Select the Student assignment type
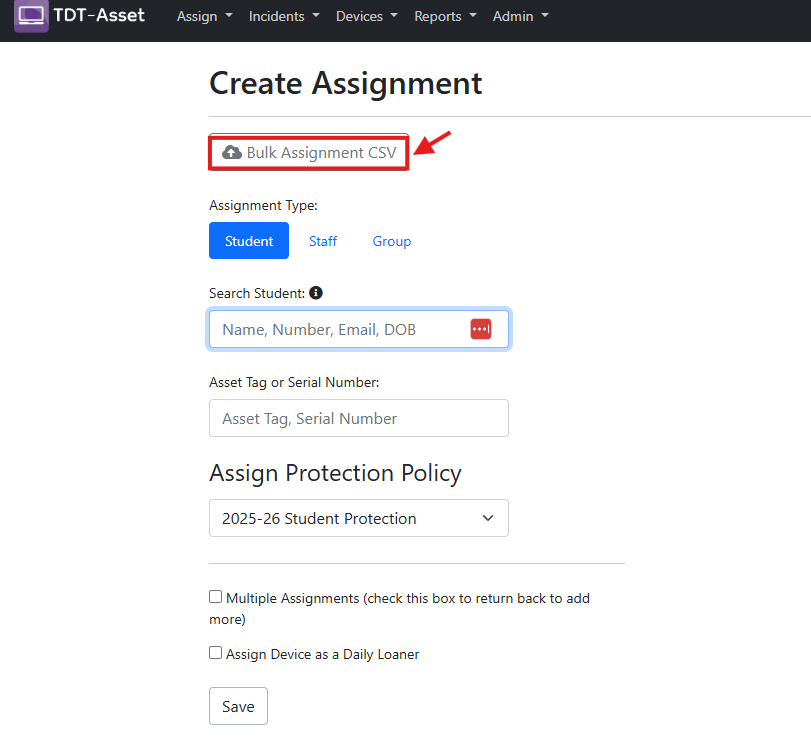 click(x=249, y=240)
